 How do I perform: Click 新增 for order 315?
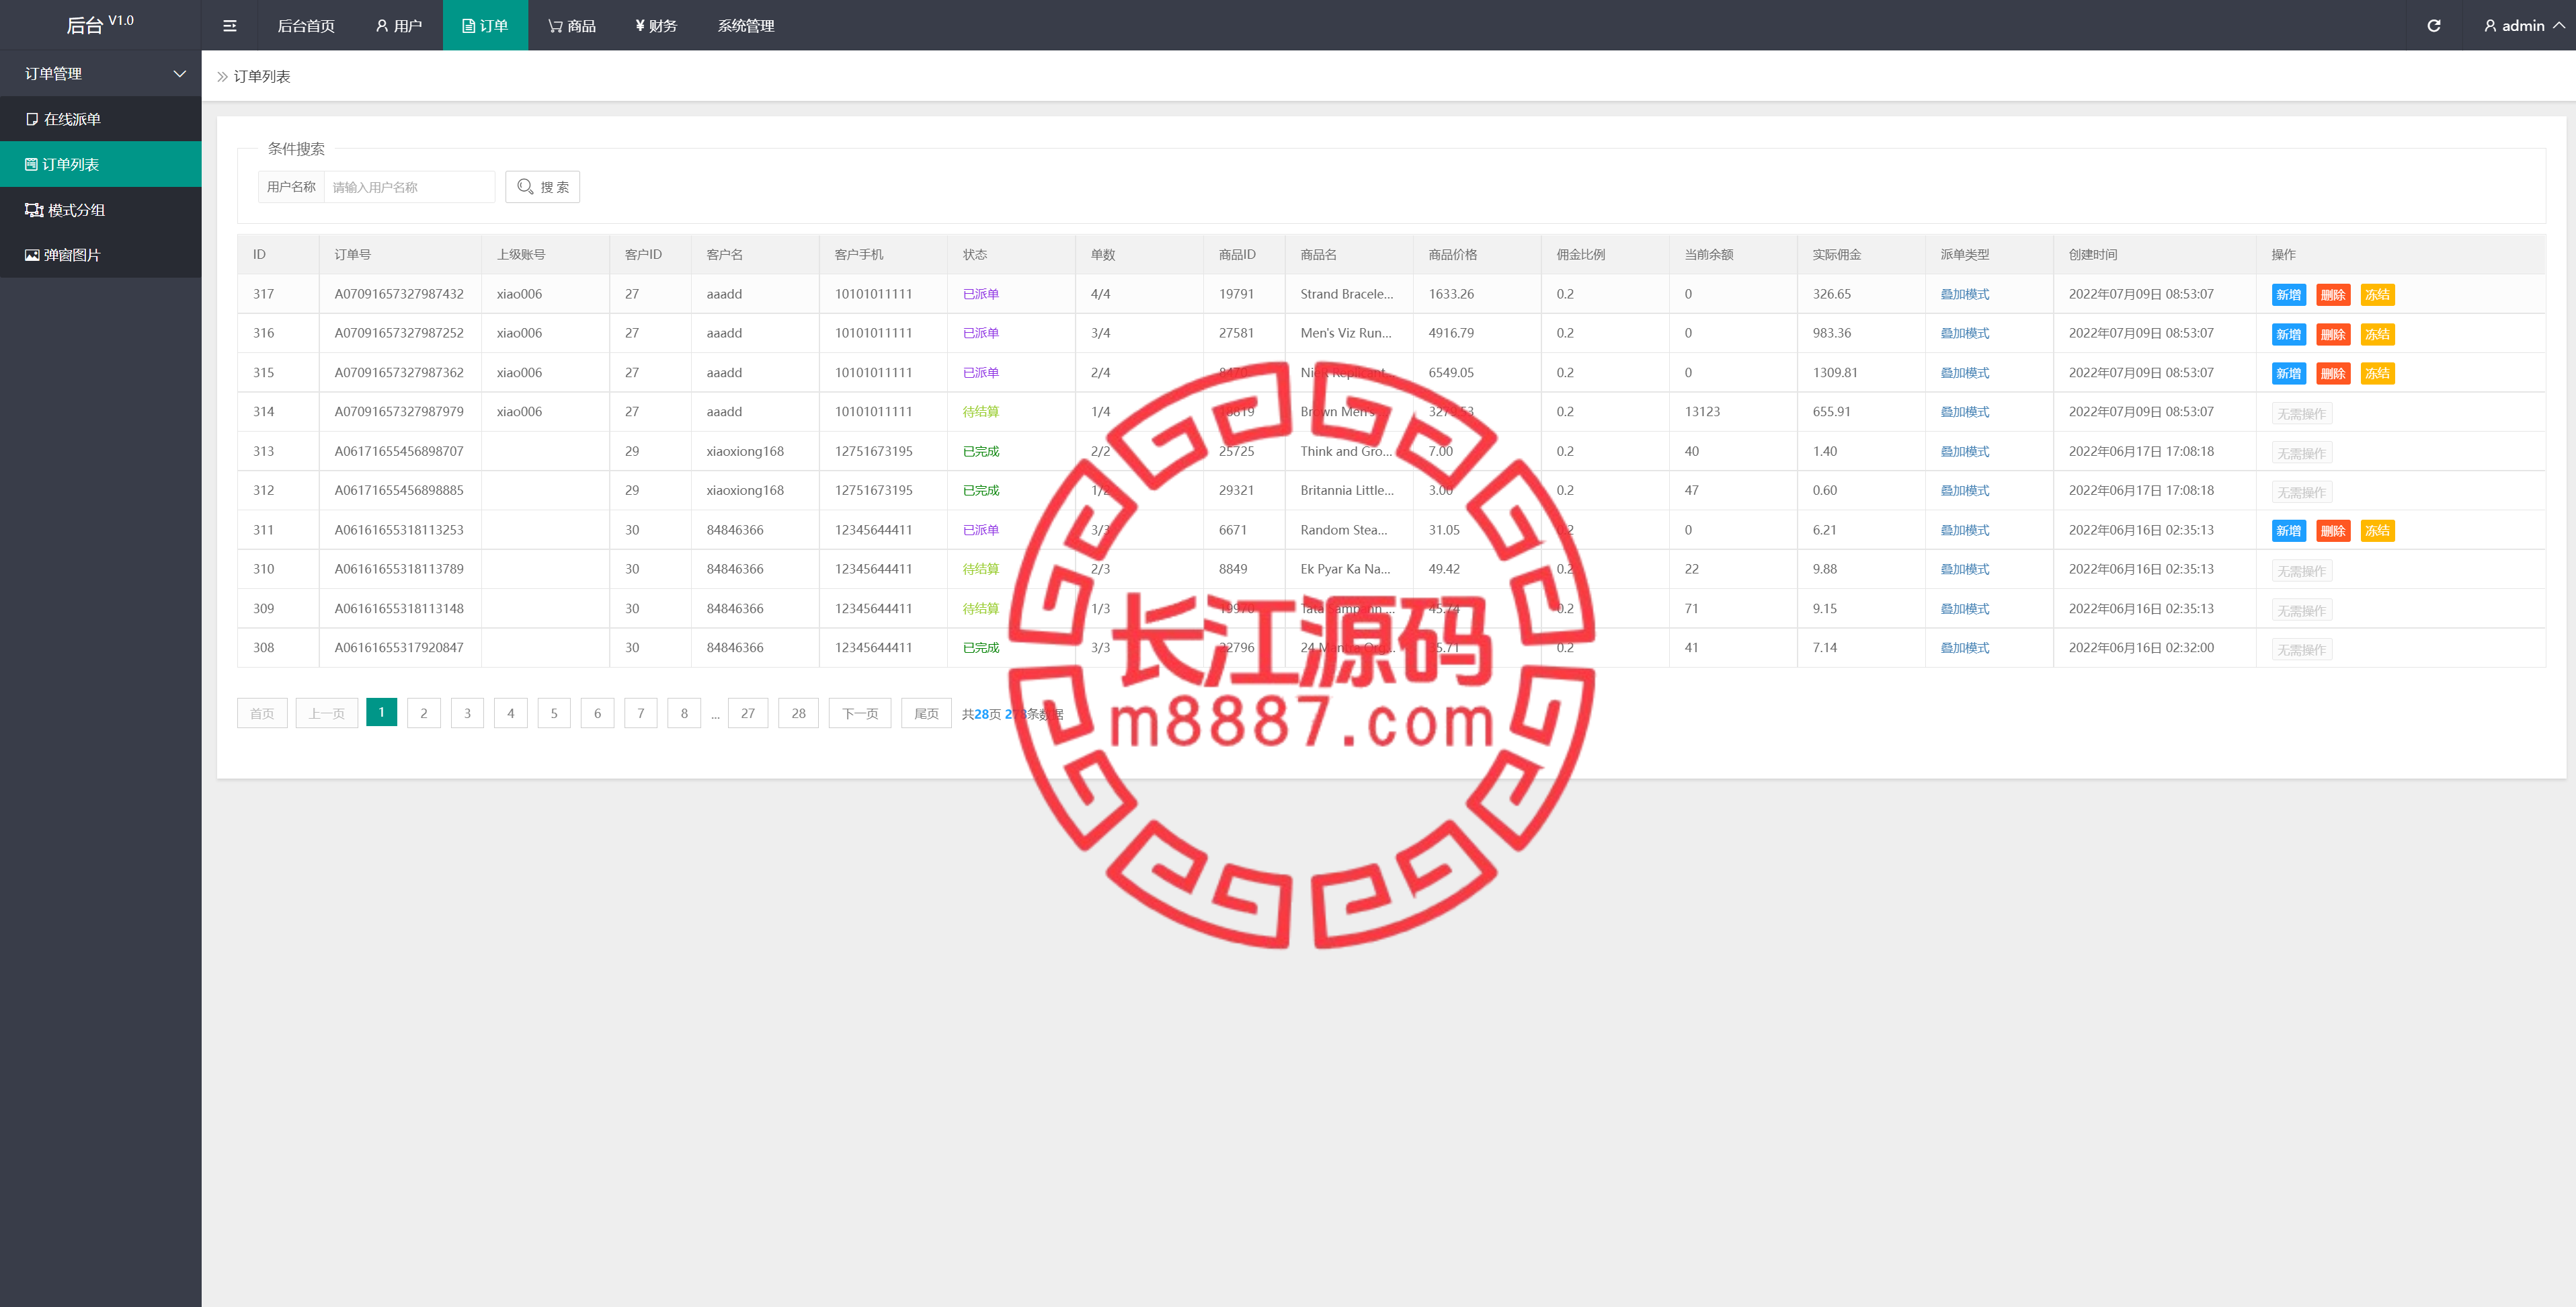[x=2288, y=374]
